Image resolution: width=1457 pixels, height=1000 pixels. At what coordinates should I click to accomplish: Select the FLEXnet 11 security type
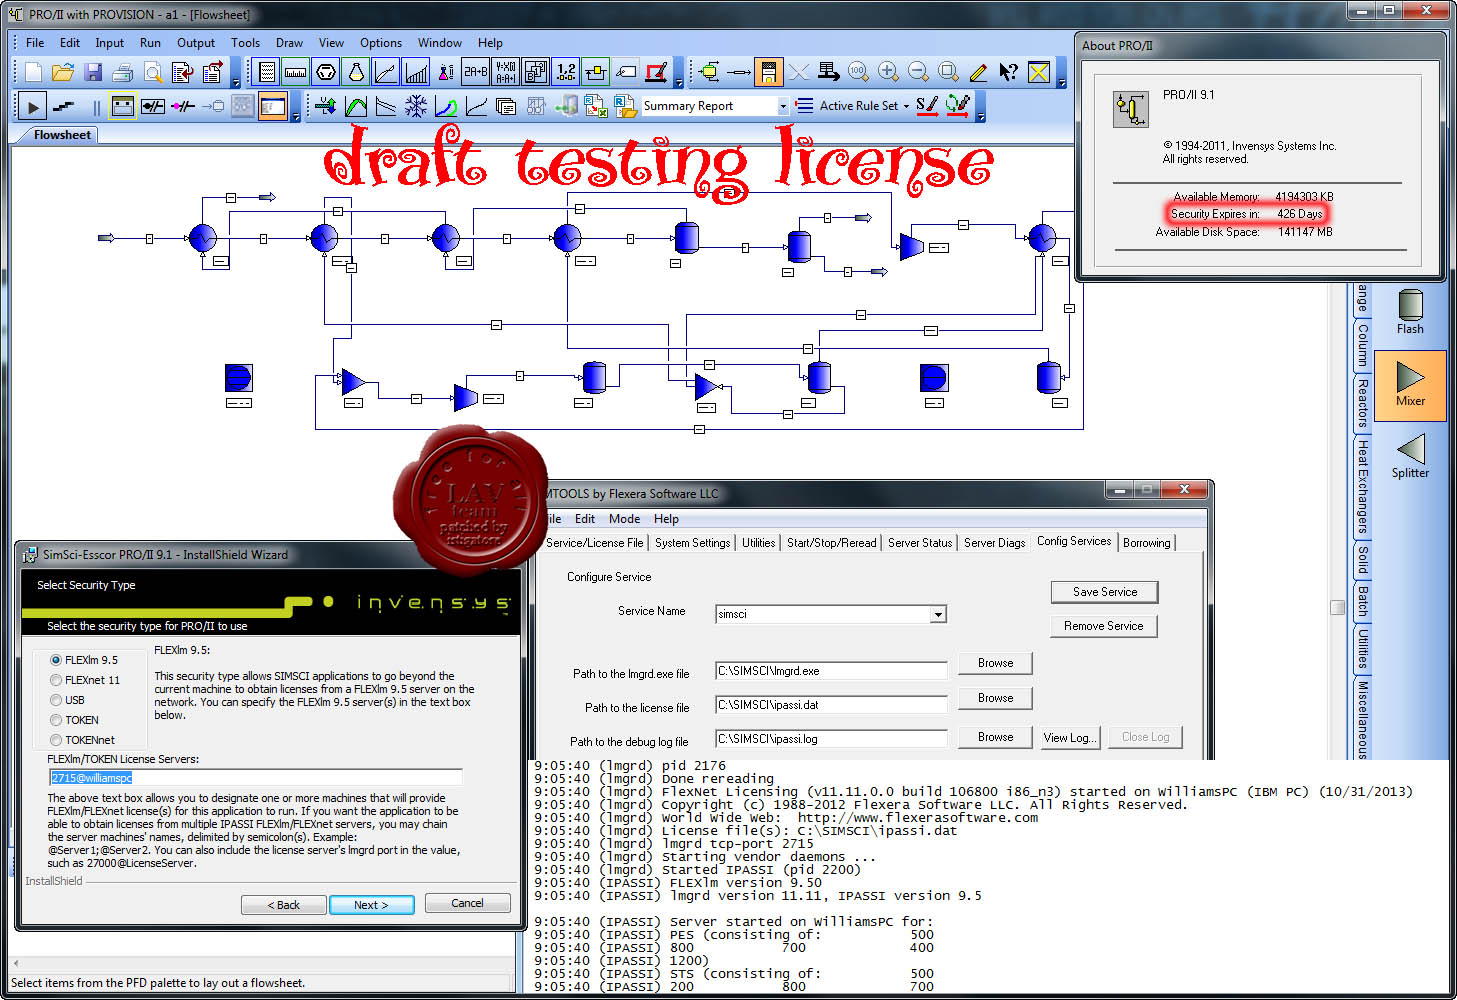(x=56, y=680)
